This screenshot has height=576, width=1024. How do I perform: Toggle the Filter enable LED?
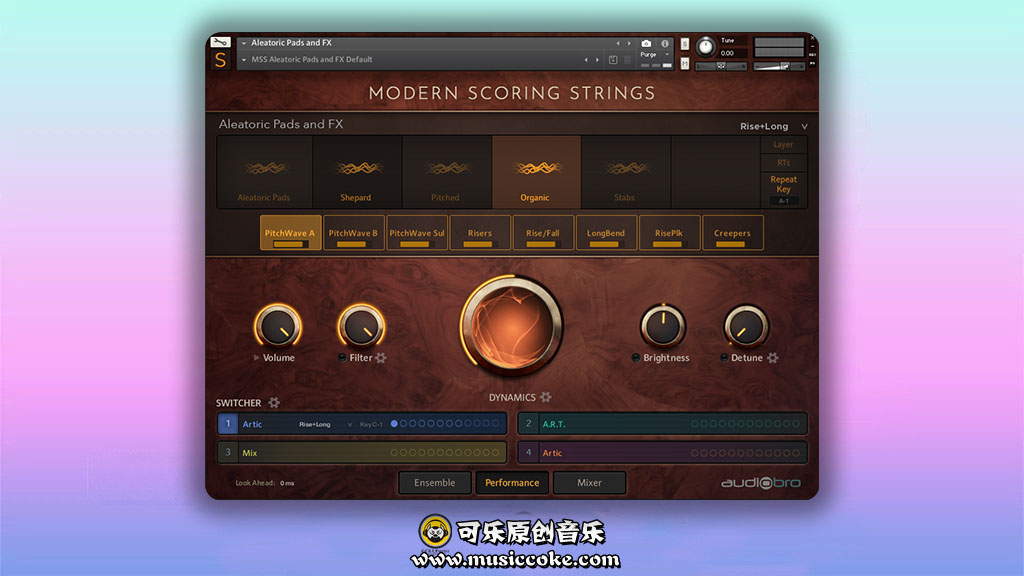tap(342, 358)
